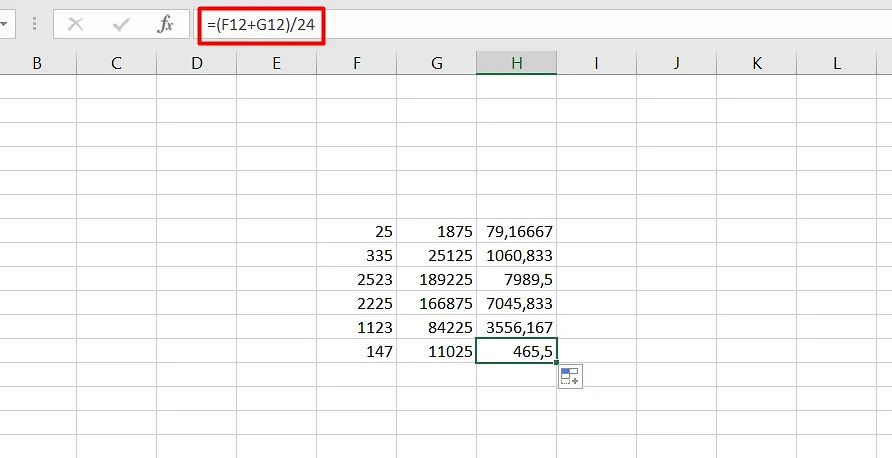This screenshot has height=458, width=892.
Task: Select the cell containing 79,16667
Action: [x=516, y=231]
